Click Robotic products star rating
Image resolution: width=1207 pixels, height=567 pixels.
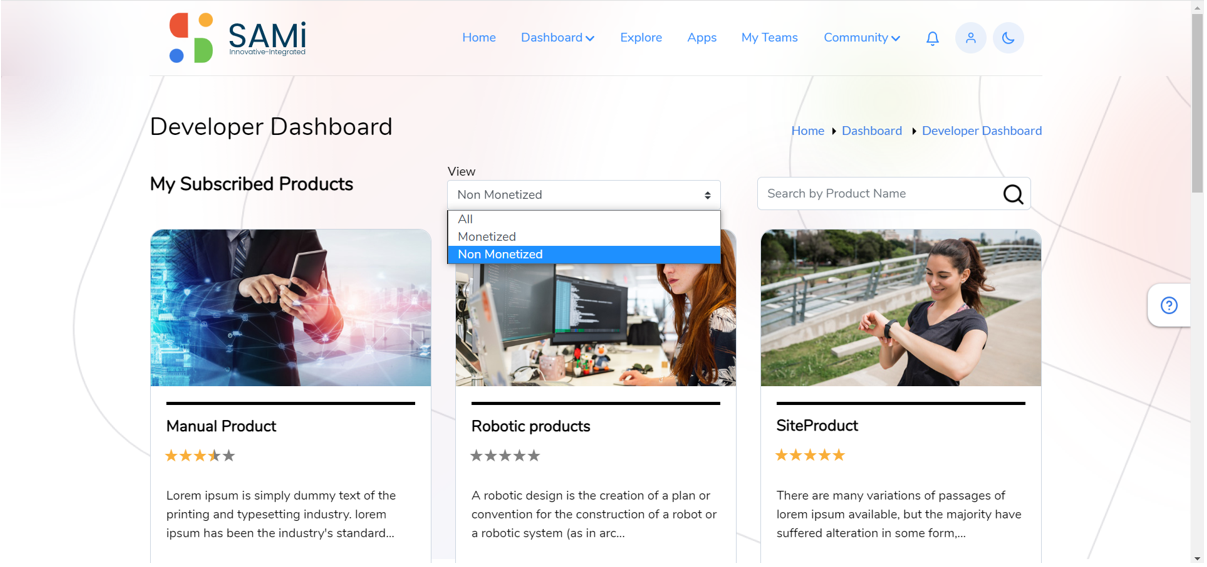click(505, 456)
